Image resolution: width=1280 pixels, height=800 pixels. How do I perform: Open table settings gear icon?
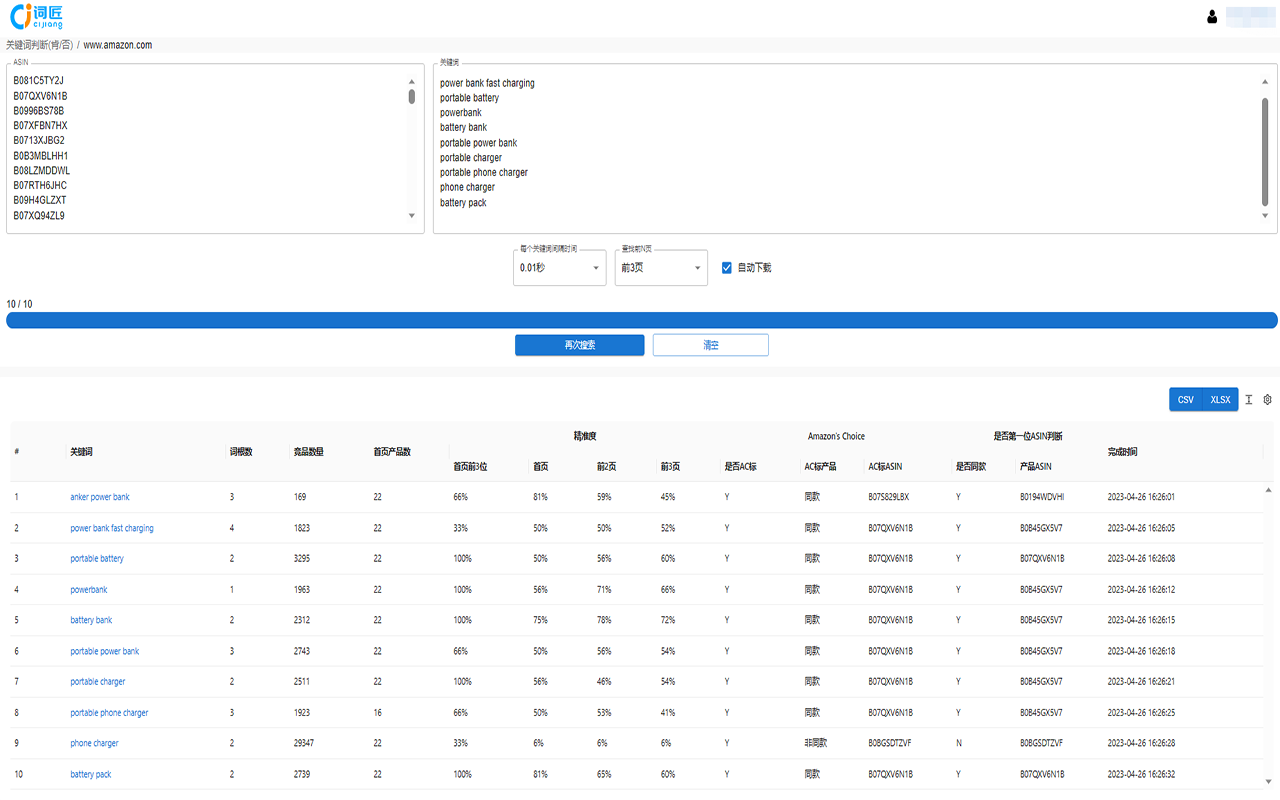(x=1267, y=400)
